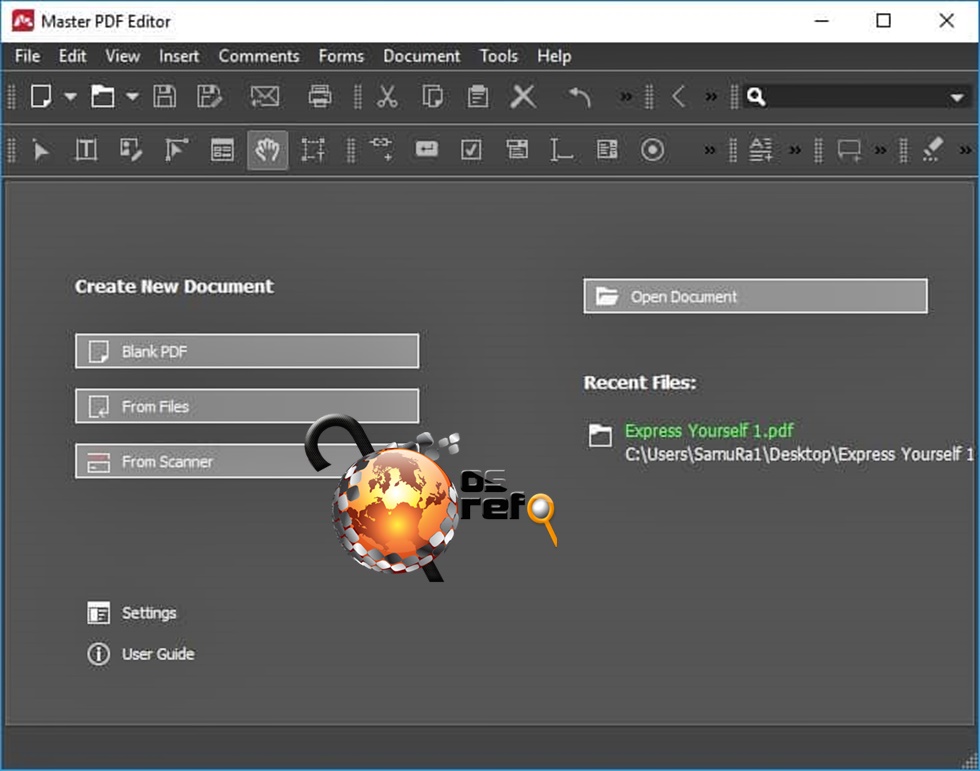Insert a form list box icon
This screenshot has width=980, height=771.
click(607, 149)
